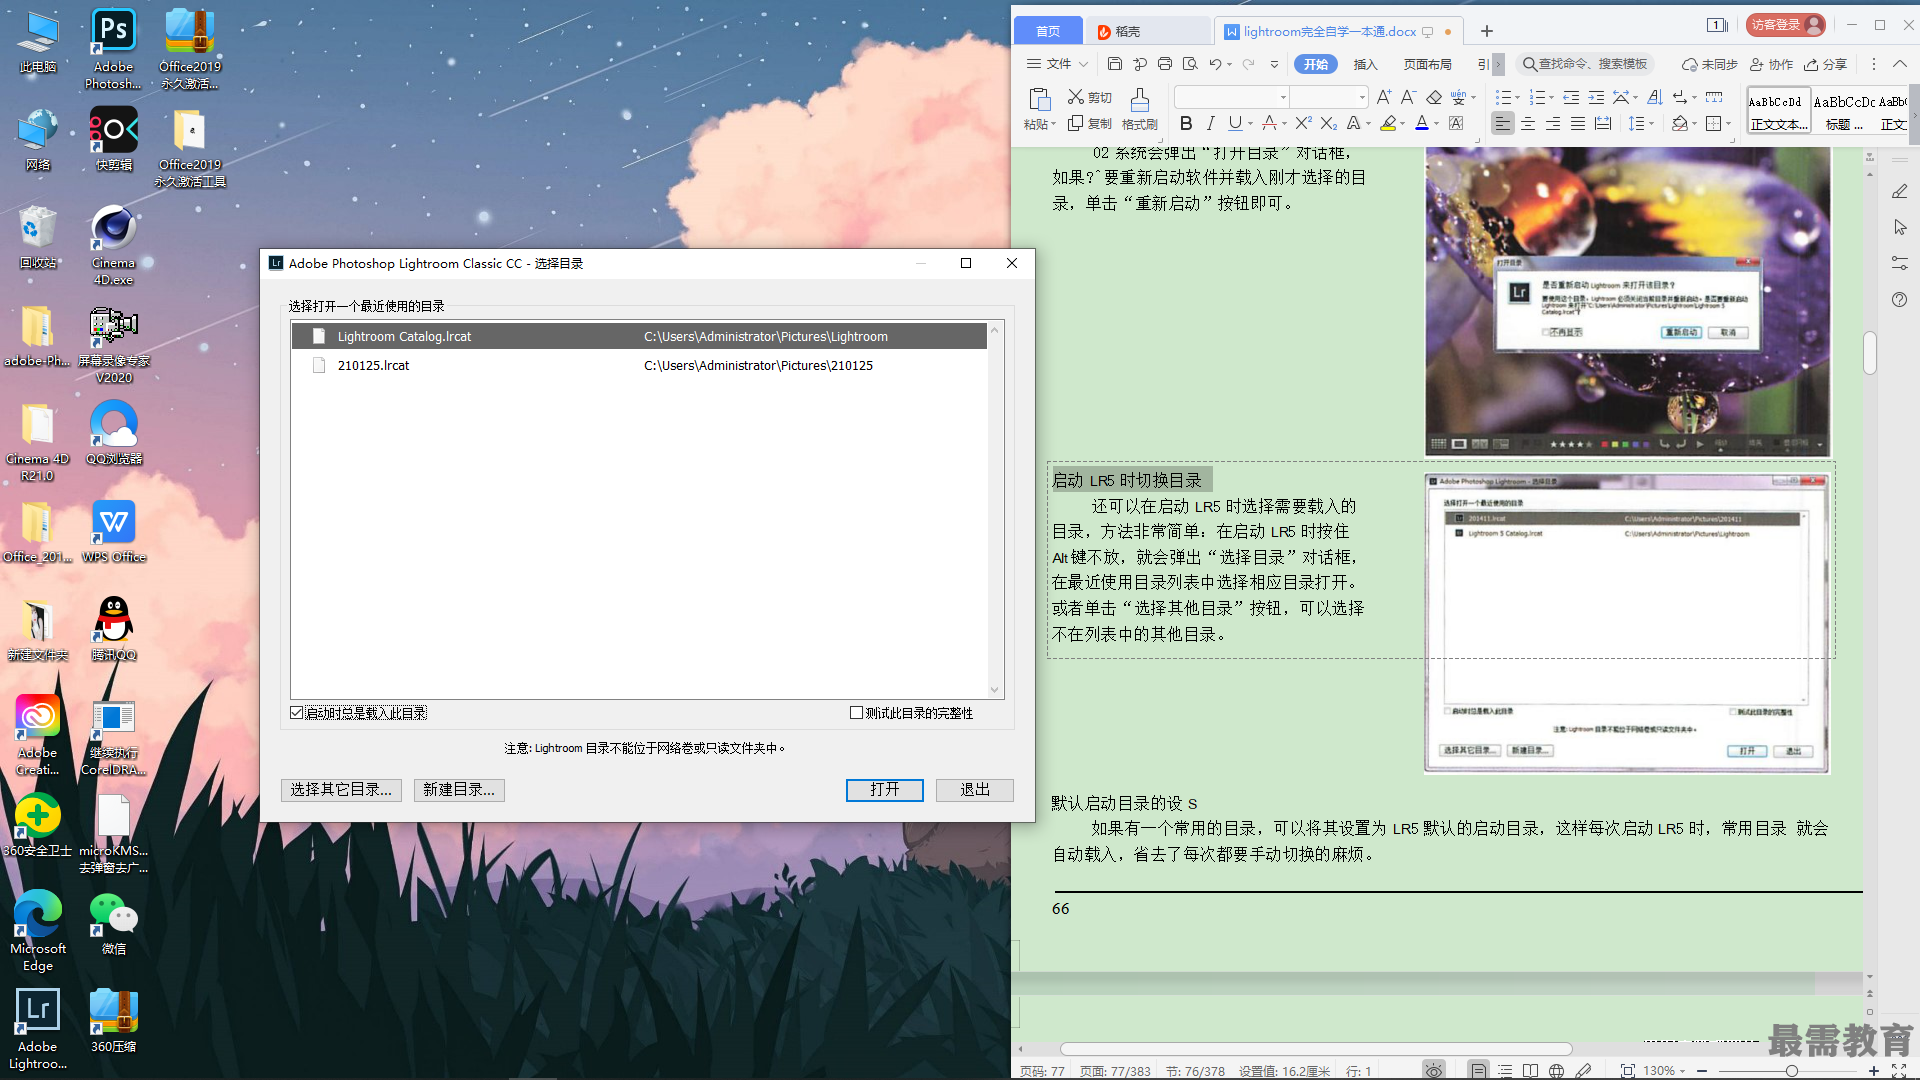Click the print preview icon in WPS
Screen dimensions: 1920x1080
1190,64
